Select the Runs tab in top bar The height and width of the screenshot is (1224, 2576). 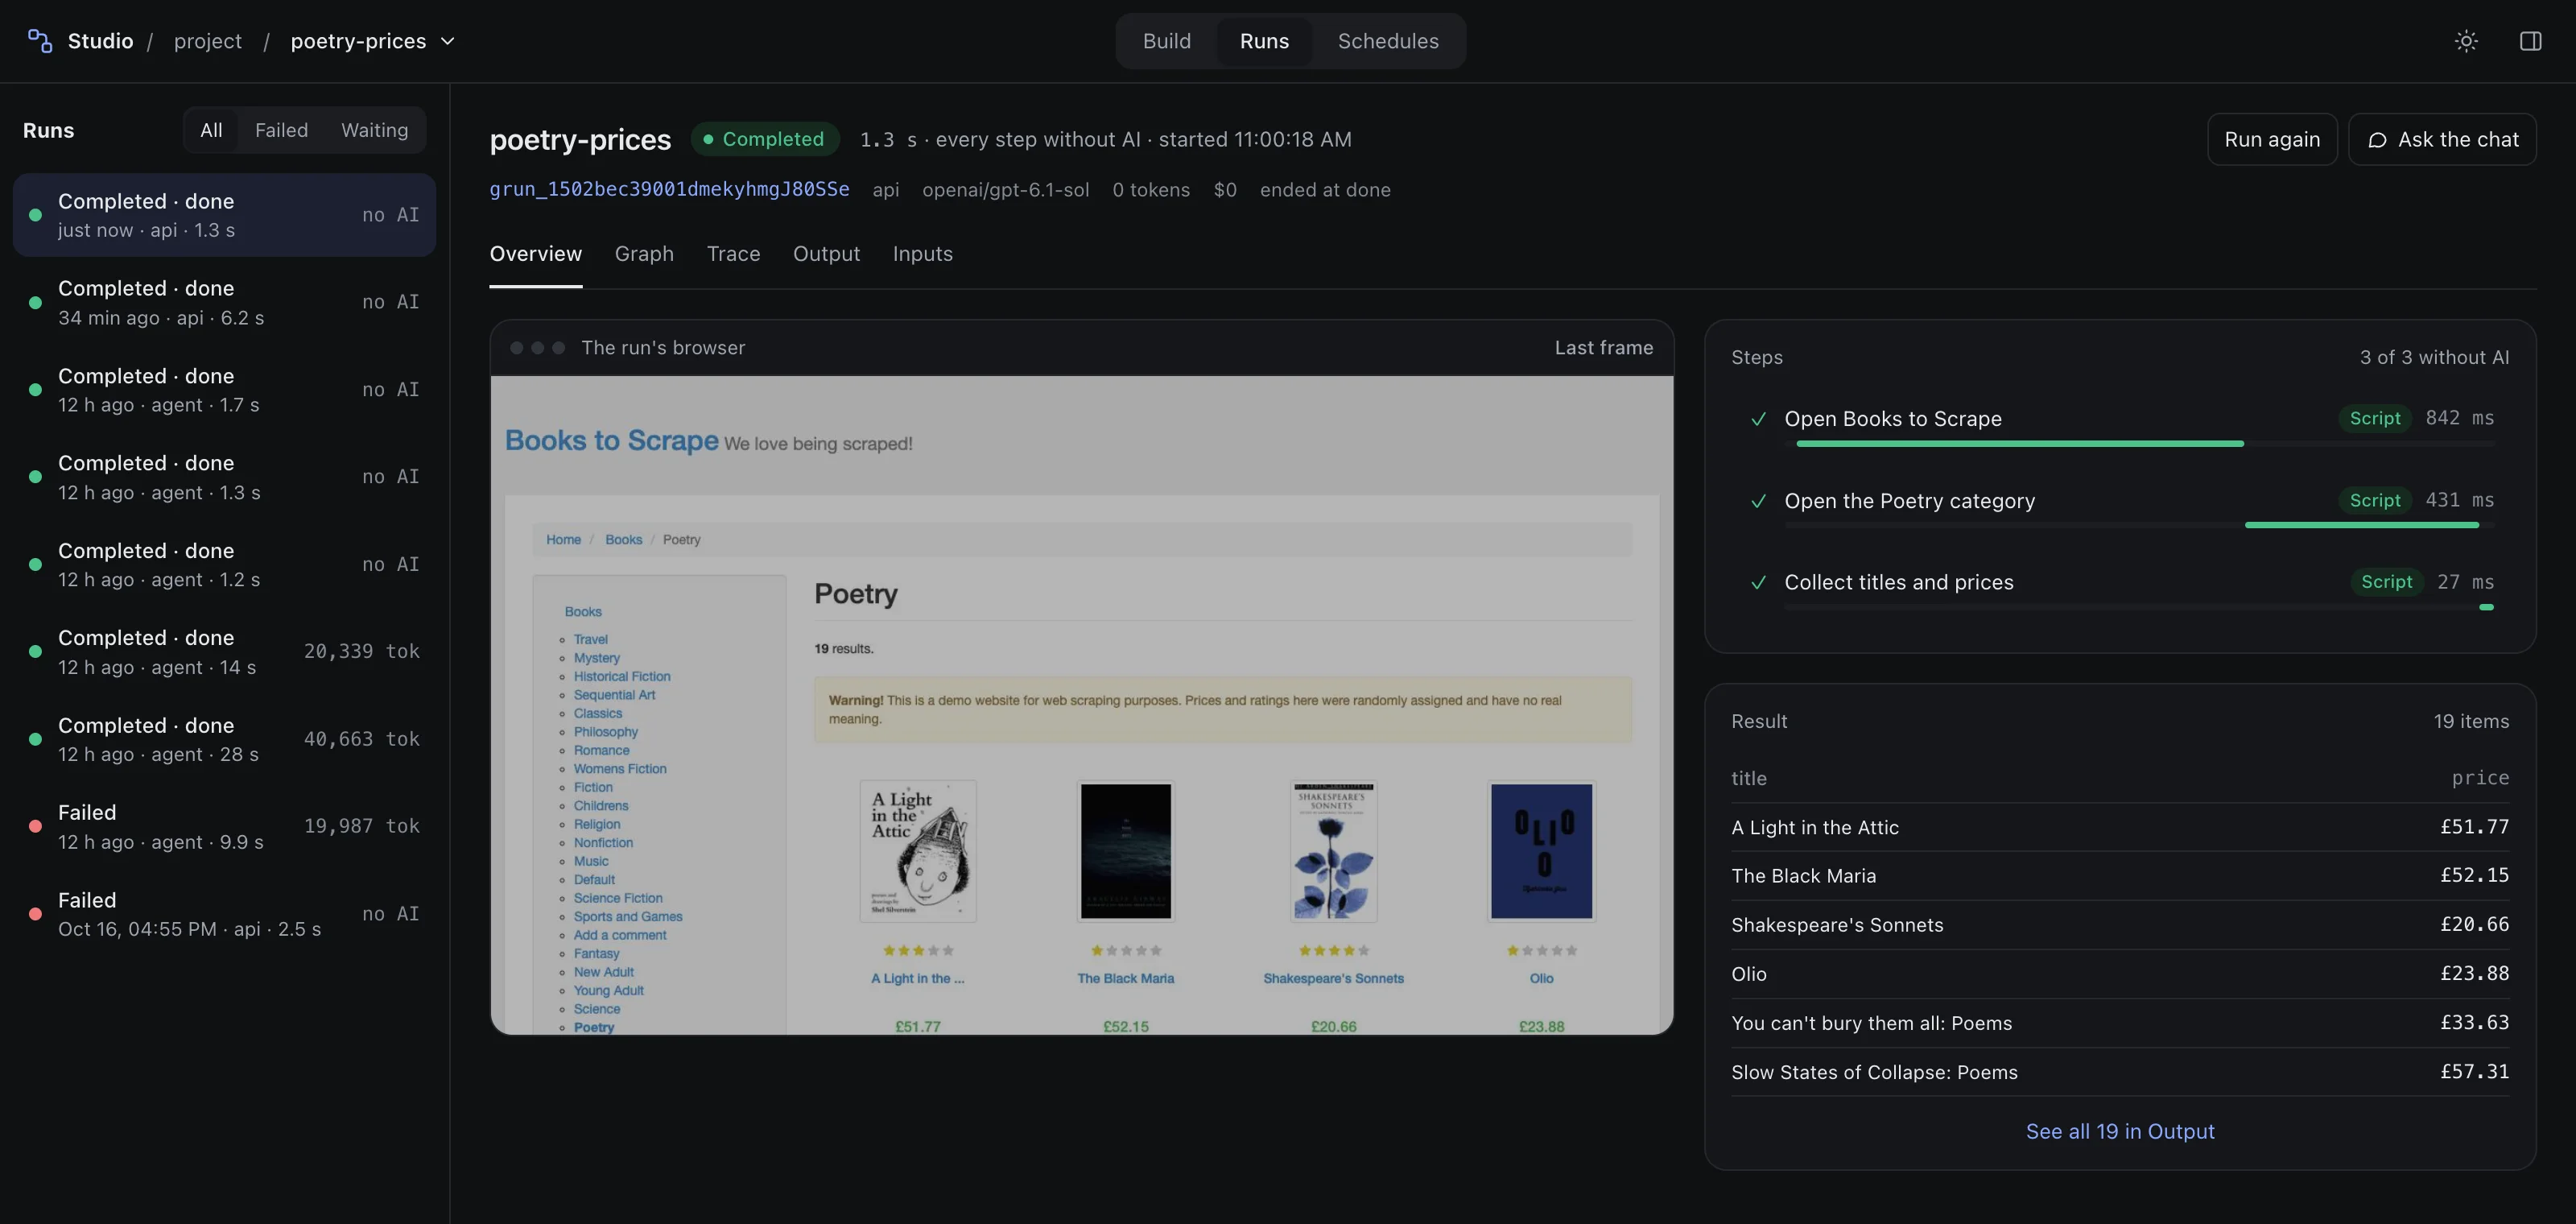pos(1264,41)
